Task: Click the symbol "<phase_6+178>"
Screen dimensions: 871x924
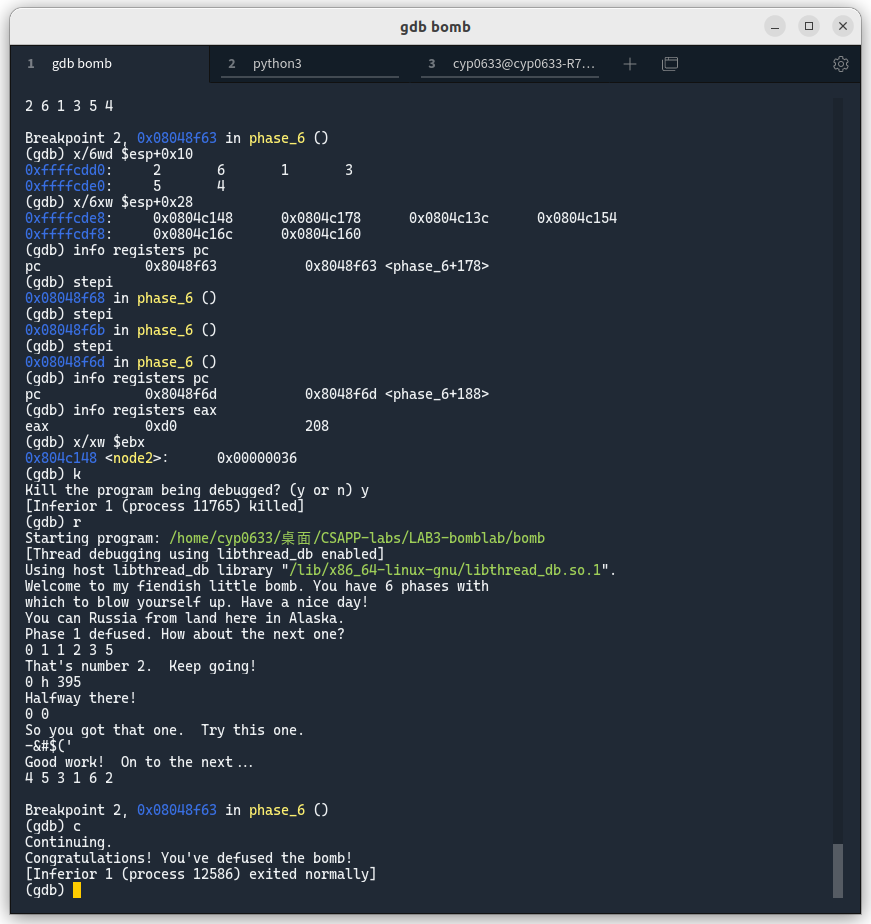Action: [437, 266]
